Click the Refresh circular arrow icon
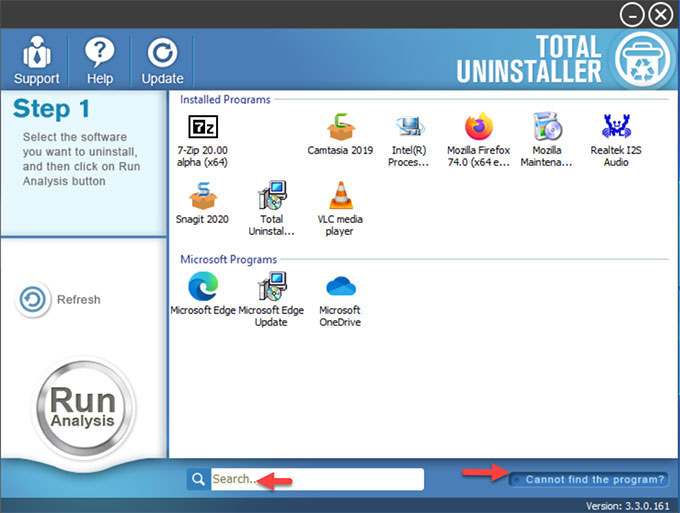 click(x=33, y=299)
